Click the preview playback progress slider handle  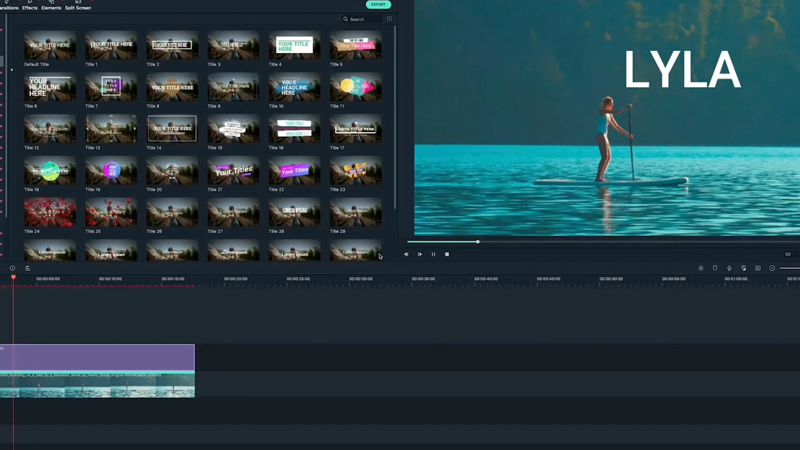[x=478, y=241]
